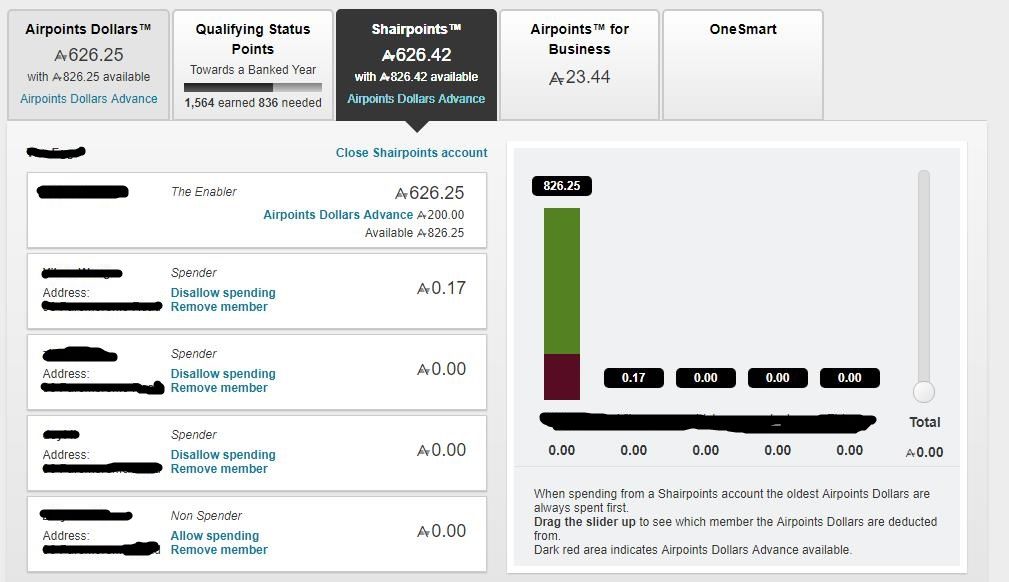Remove the member with A0.17 balance
This screenshot has width=1009, height=582.
coord(219,306)
